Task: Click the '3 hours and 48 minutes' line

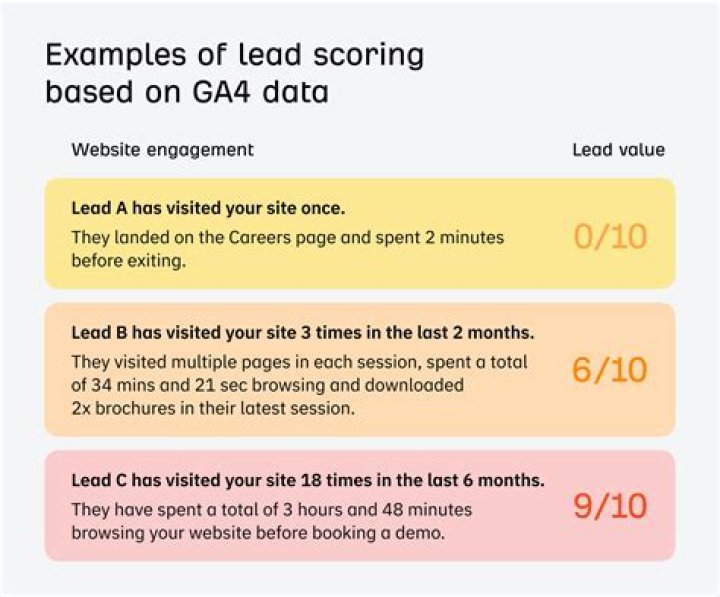Action: [271, 509]
